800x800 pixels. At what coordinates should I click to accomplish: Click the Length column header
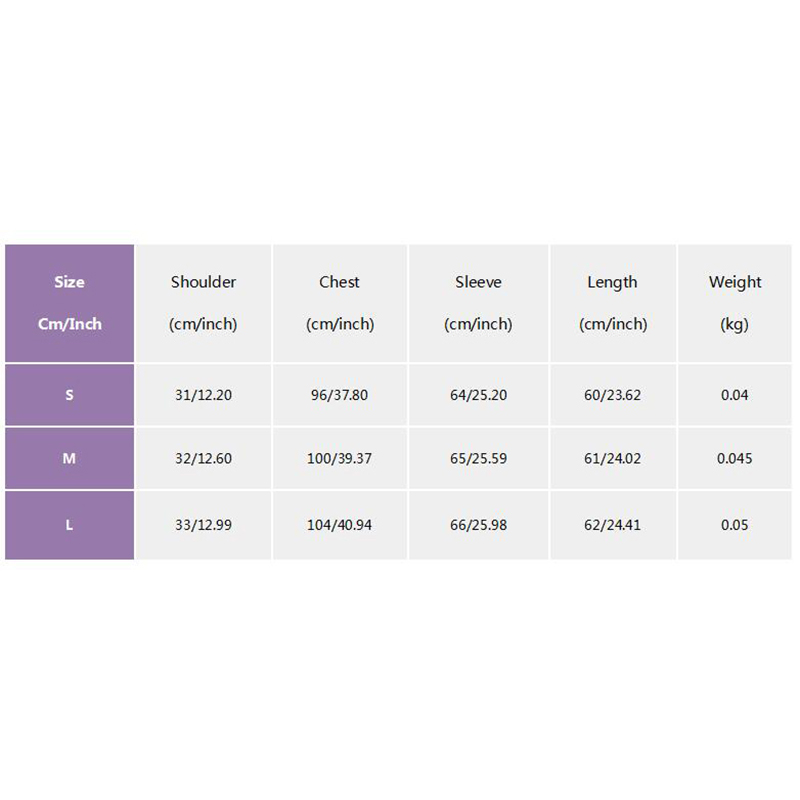pos(612,303)
